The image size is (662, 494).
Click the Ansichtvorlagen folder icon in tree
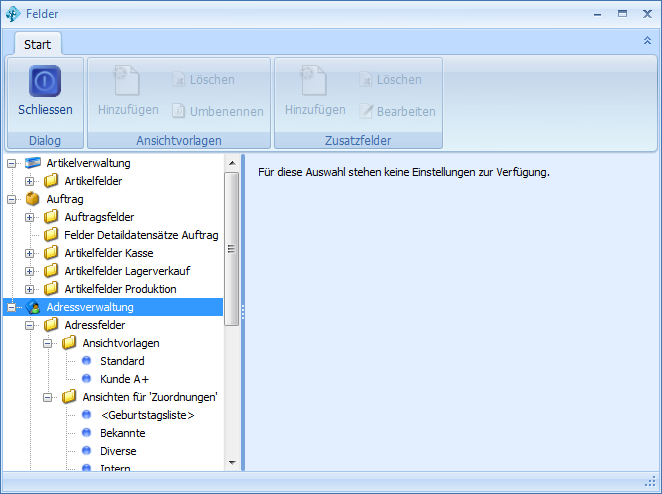point(69,343)
